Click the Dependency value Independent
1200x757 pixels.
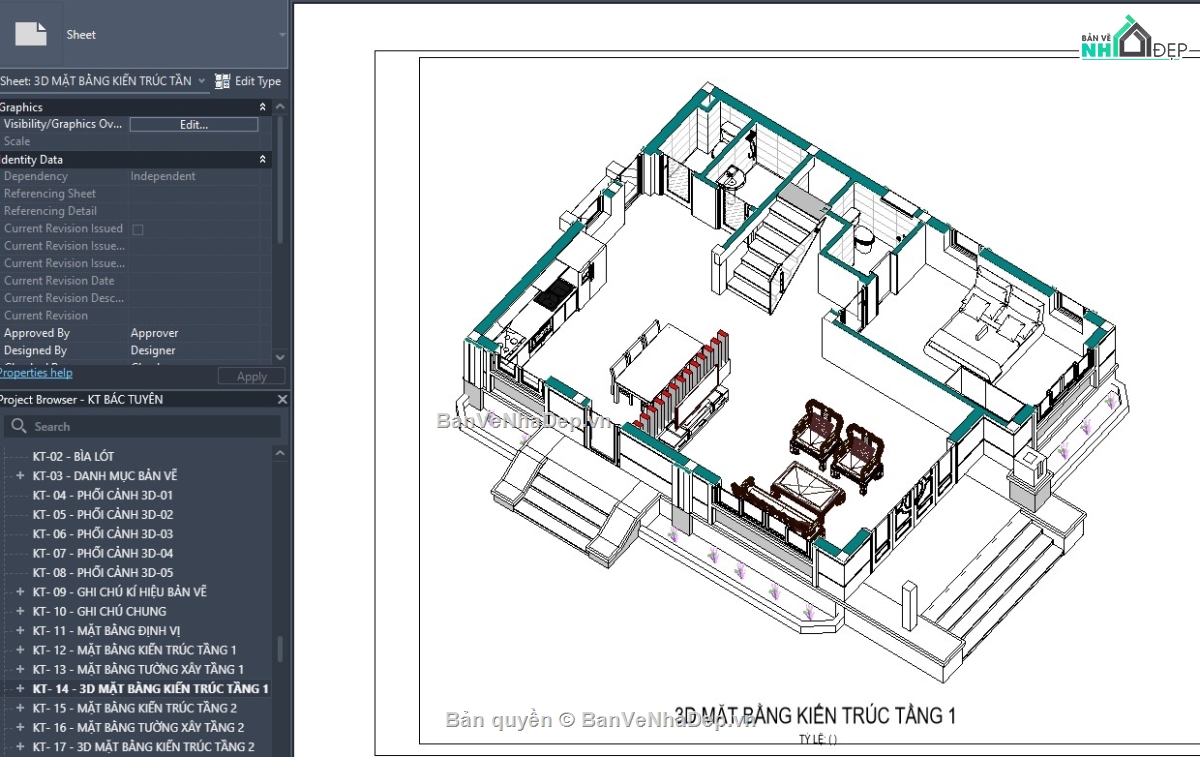pos(163,177)
